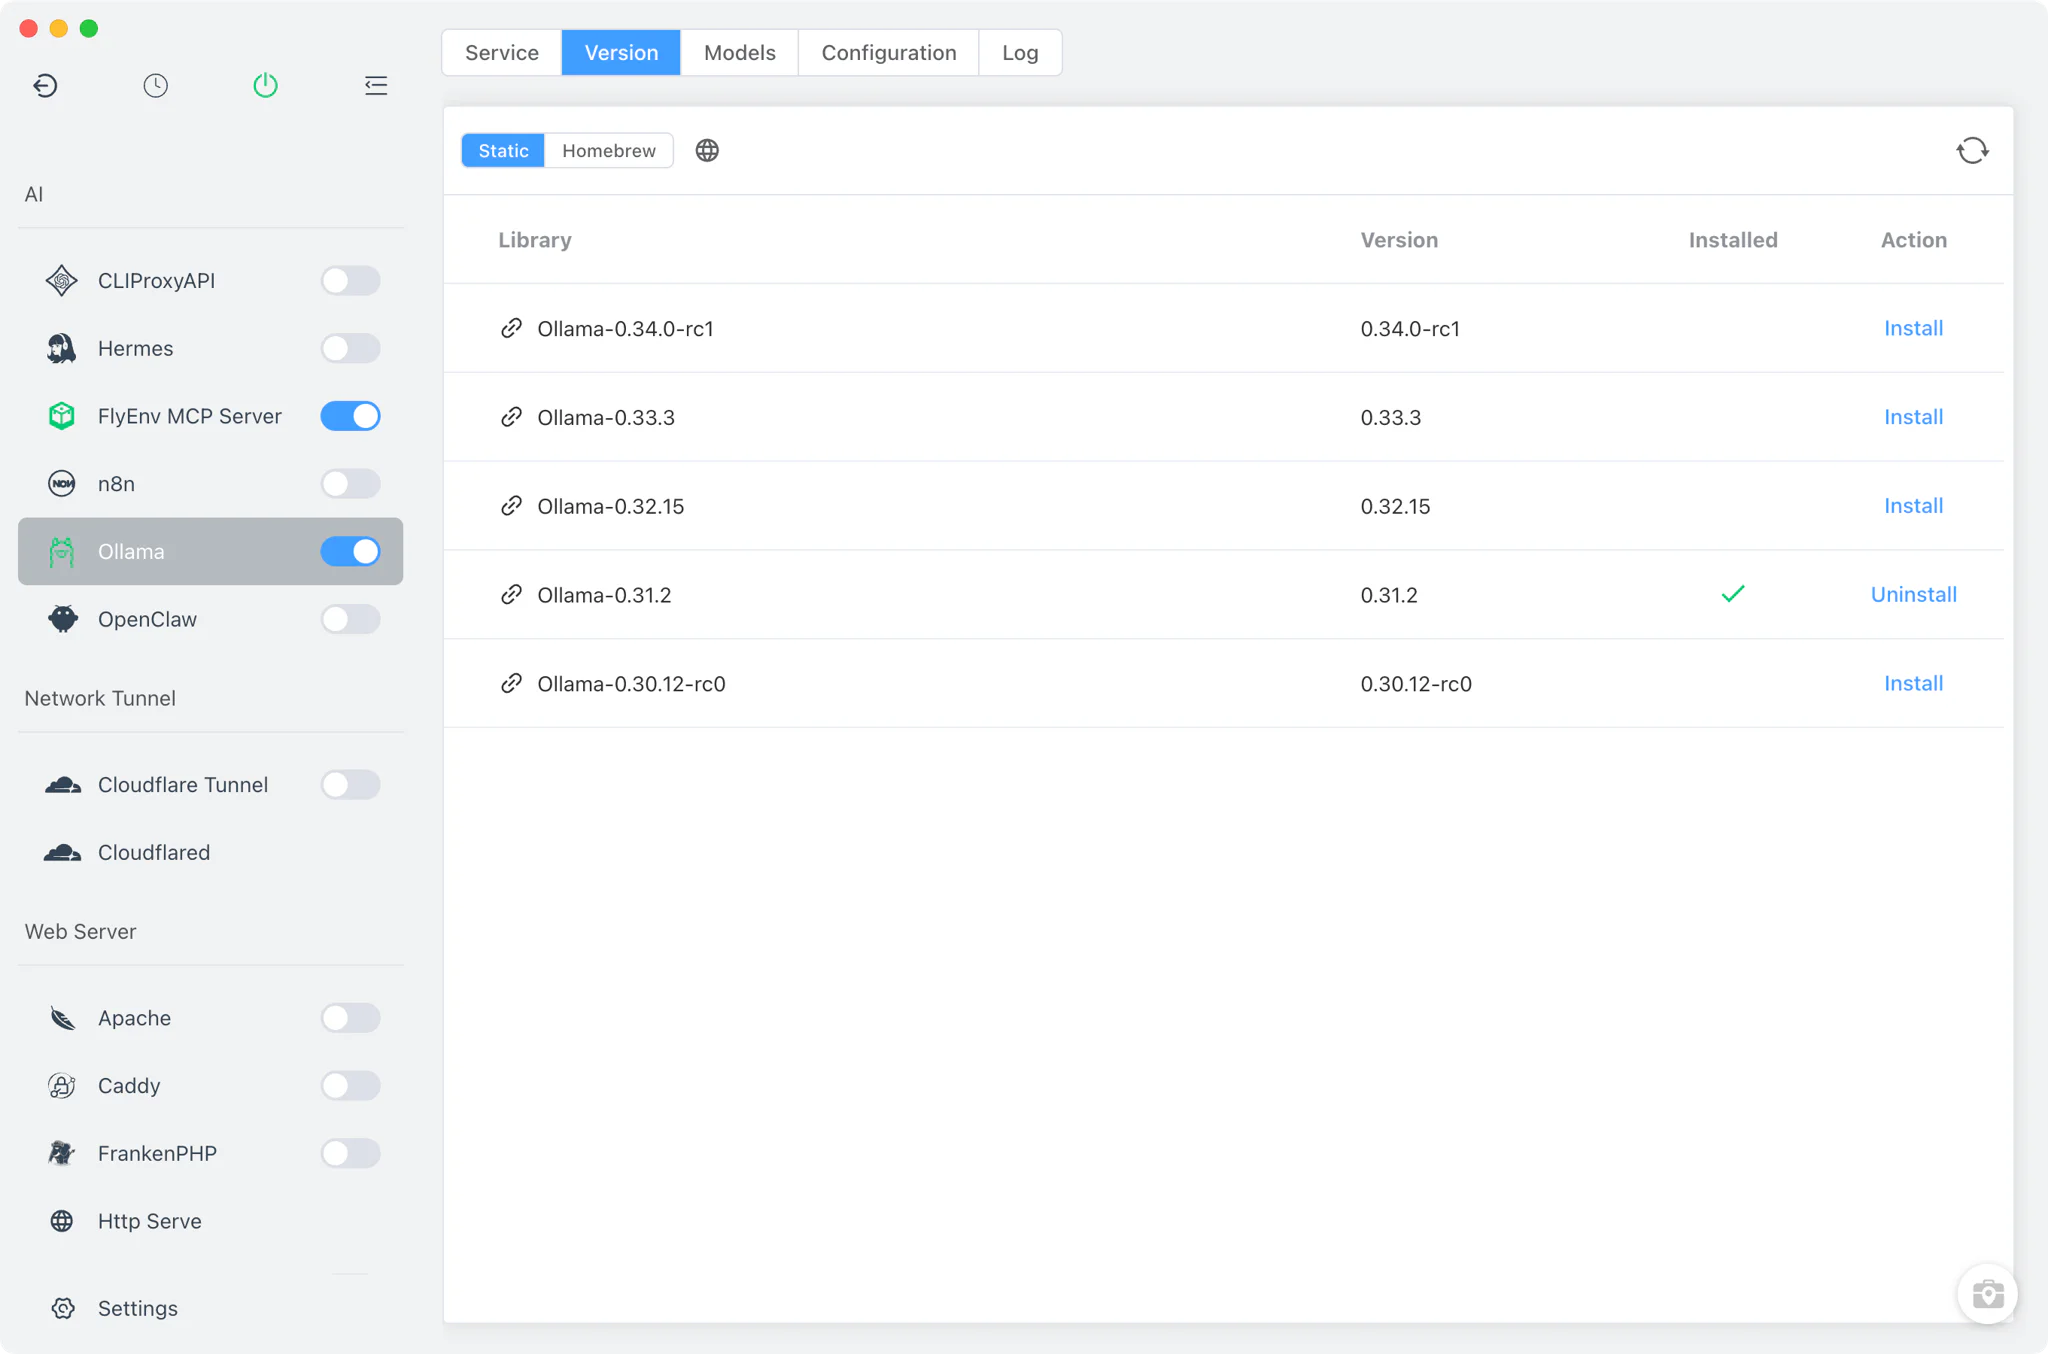Install Ollama 0.32.15
2048x1354 pixels.
coord(1913,506)
